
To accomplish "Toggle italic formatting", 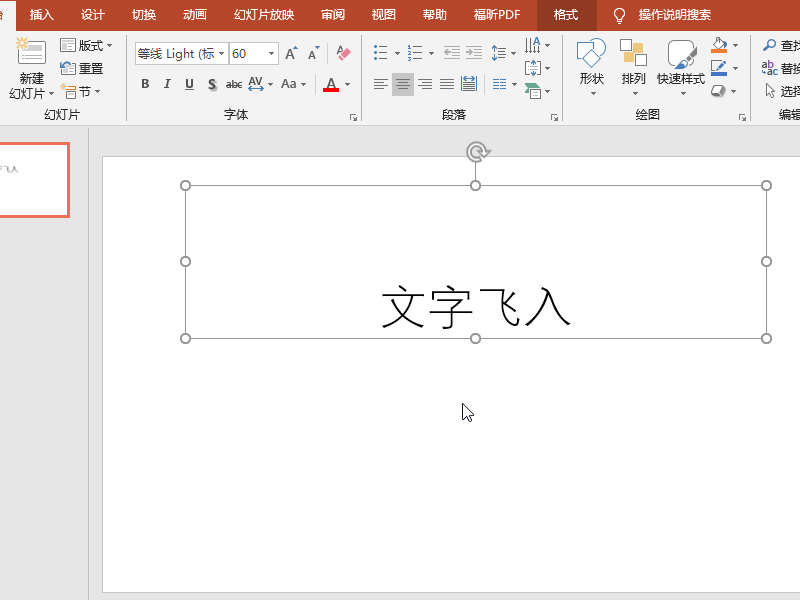I will [167, 84].
